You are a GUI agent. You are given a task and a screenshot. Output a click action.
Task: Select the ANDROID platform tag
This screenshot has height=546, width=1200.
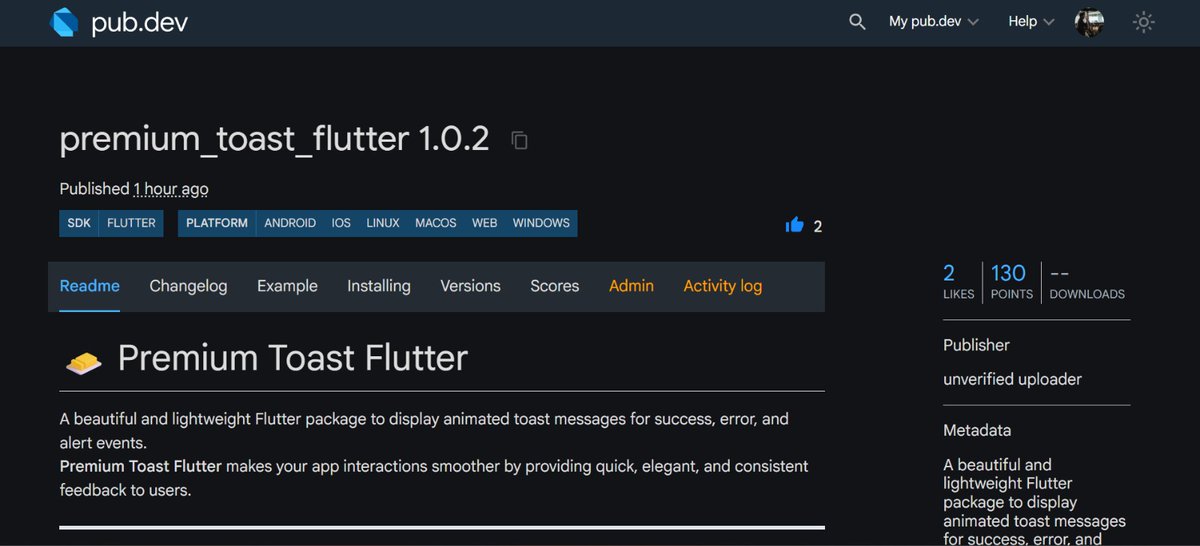(x=290, y=223)
